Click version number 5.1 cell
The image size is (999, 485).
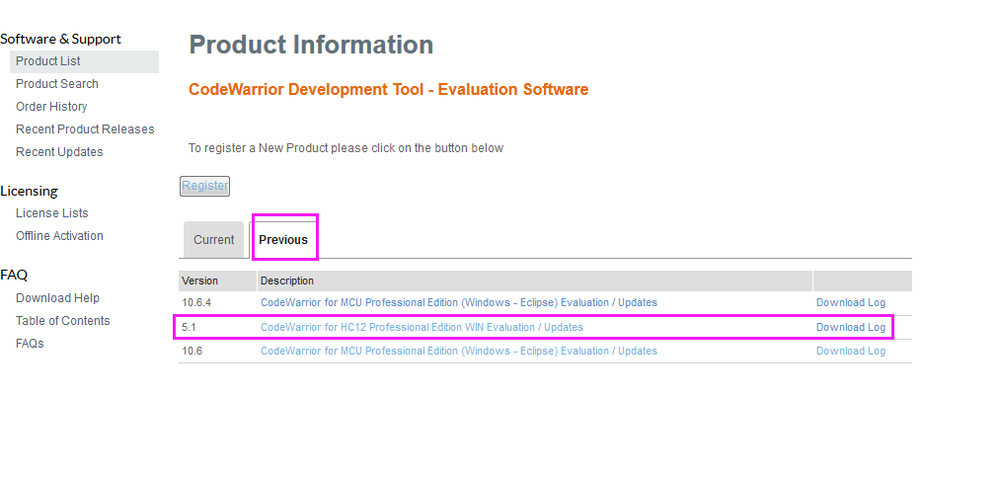coord(188,328)
